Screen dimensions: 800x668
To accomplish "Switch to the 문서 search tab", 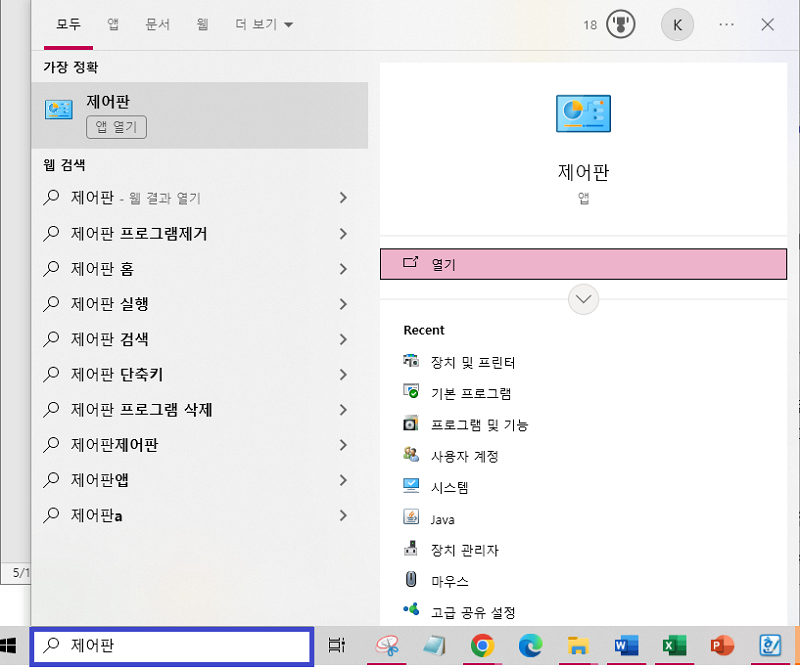I will (x=157, y=25).
